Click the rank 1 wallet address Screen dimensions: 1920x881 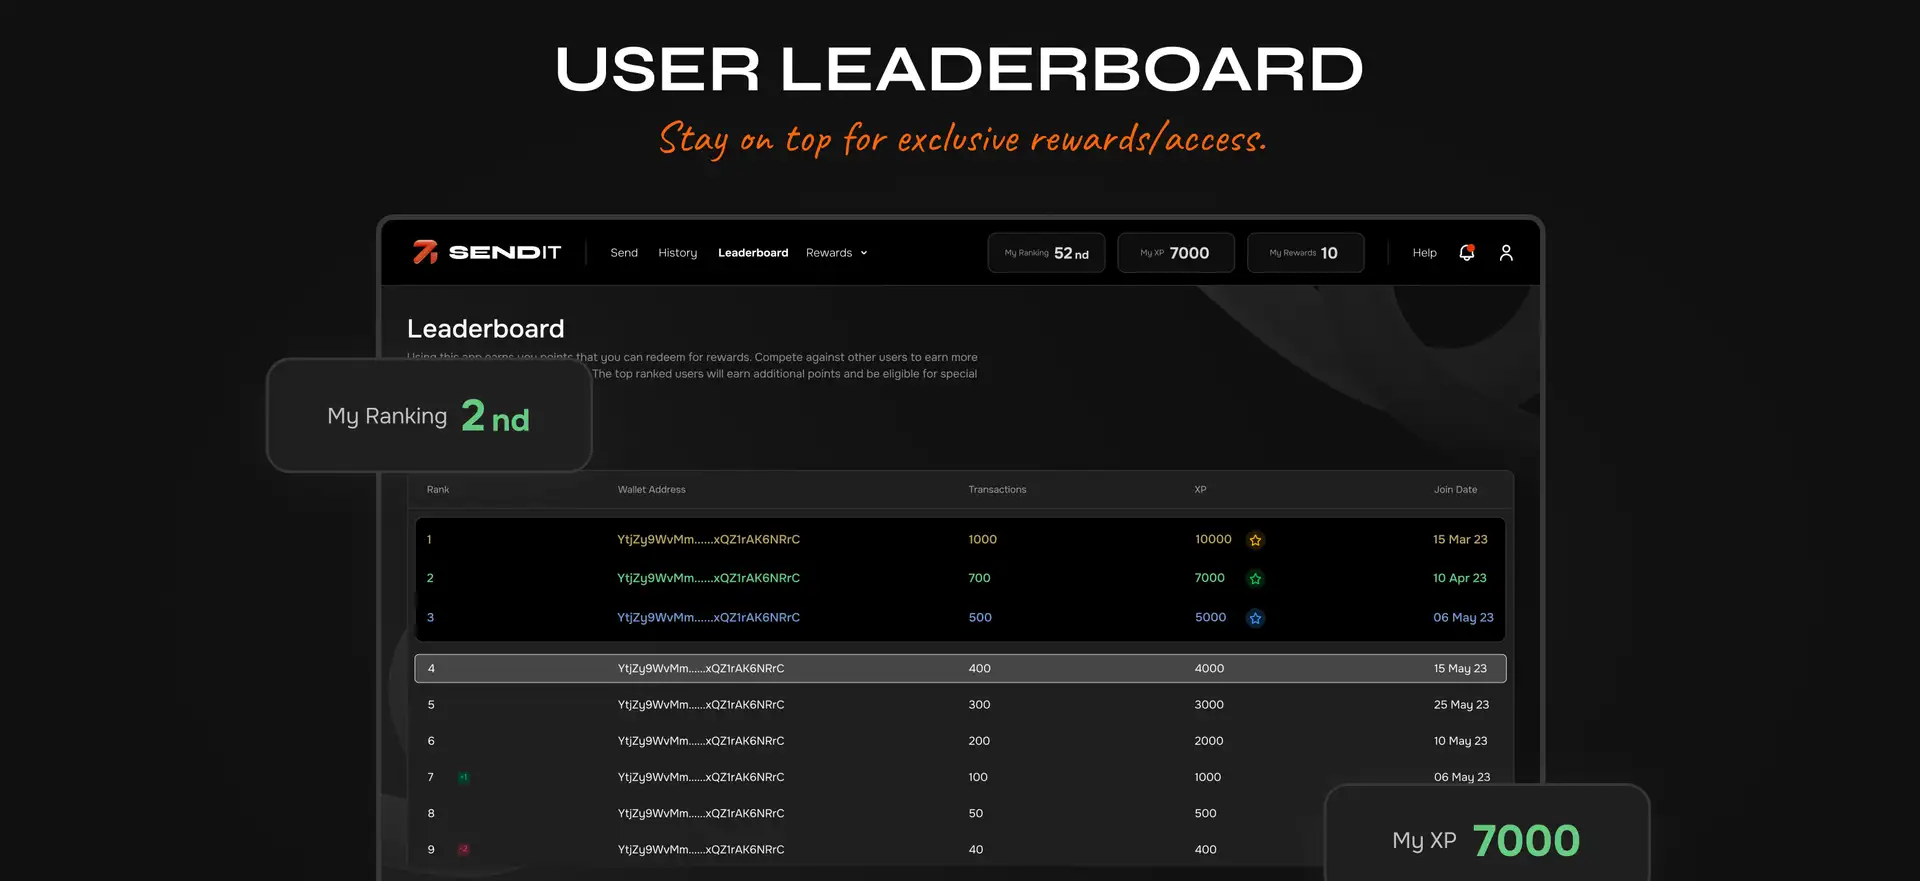pyautogui.click(x=708, y=540)
